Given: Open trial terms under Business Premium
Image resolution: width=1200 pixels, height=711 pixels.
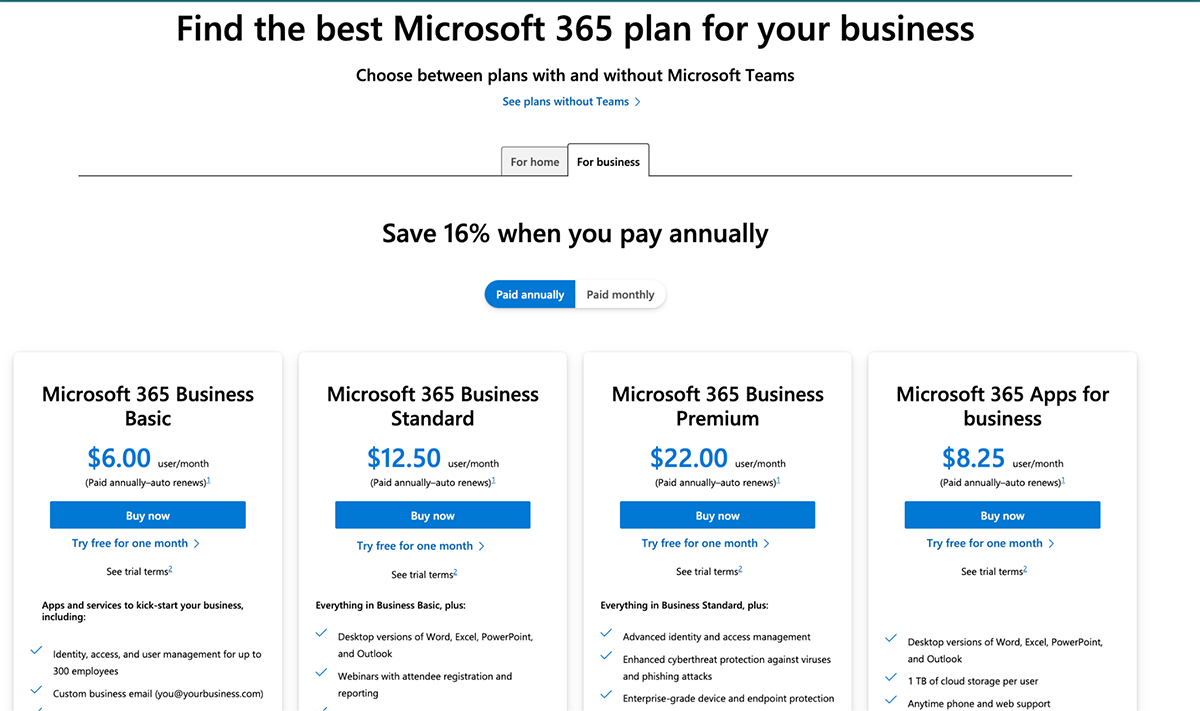Looking at the screenshot, I should 709,571.
